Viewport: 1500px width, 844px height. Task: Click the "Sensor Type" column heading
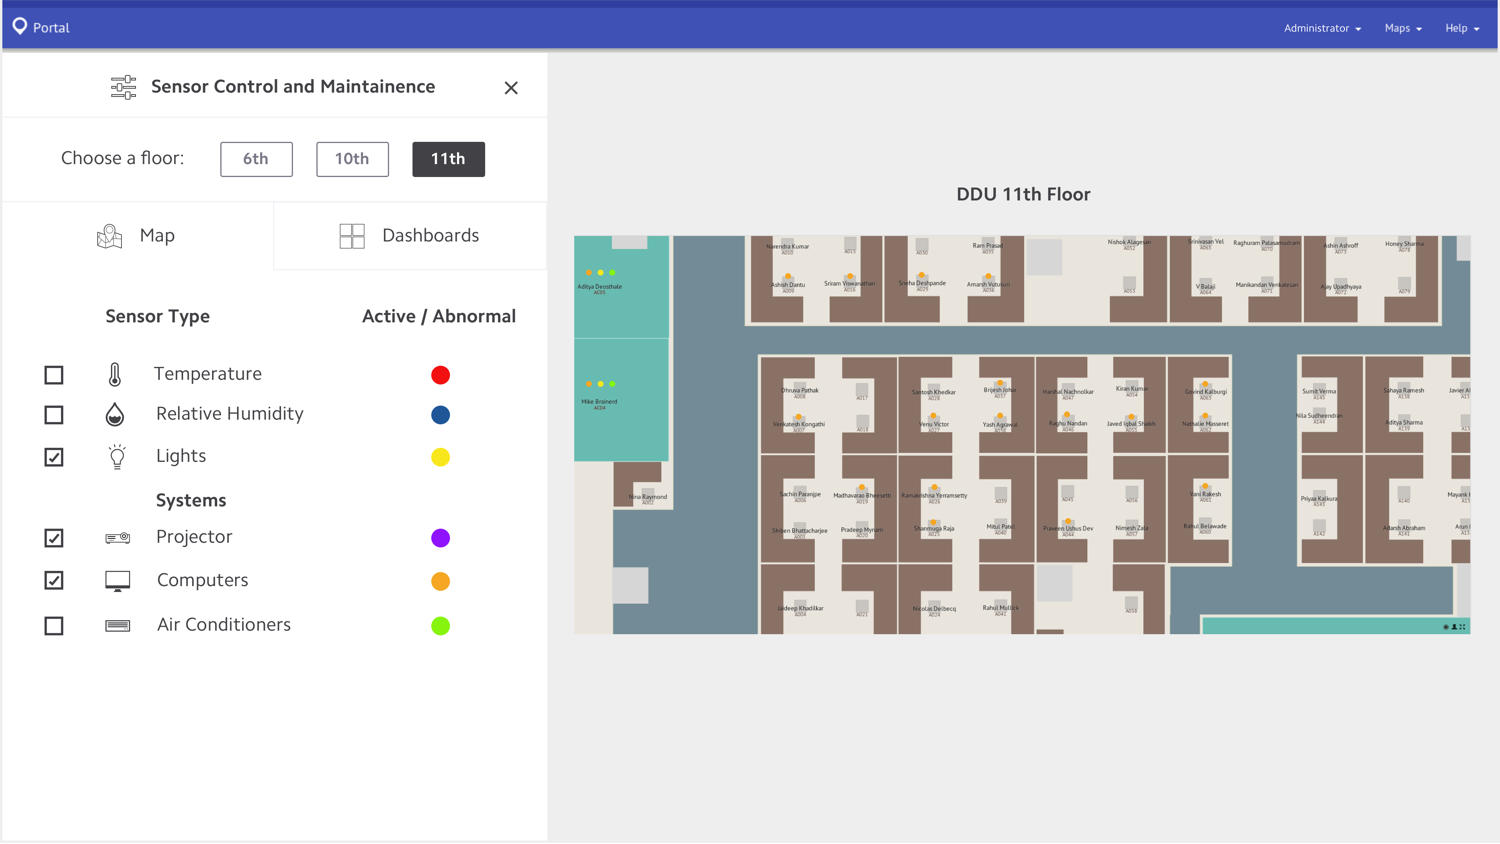click(x=158, y=317)
